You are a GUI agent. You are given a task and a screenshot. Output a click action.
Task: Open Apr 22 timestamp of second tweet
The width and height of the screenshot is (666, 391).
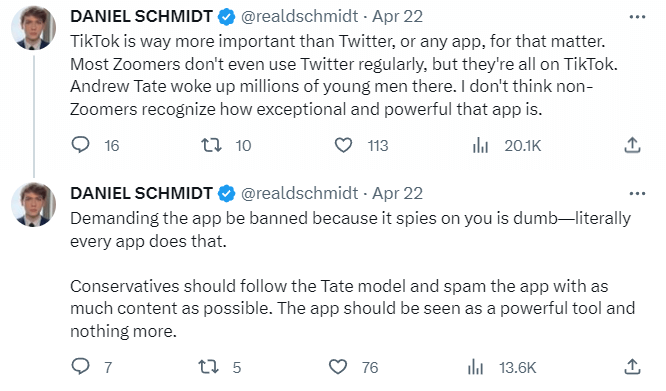pos(398,194)
